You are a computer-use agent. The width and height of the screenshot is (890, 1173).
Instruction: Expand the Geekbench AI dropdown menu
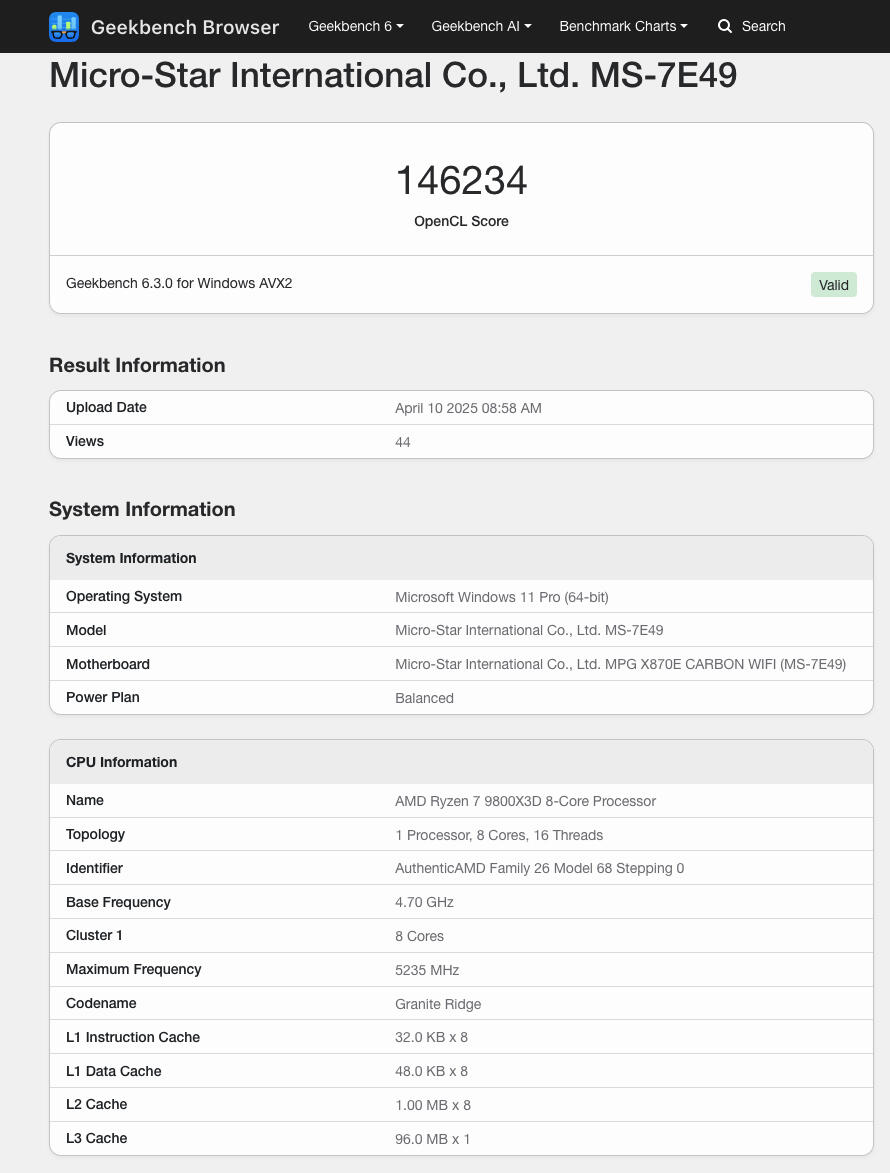click(482, 26)
